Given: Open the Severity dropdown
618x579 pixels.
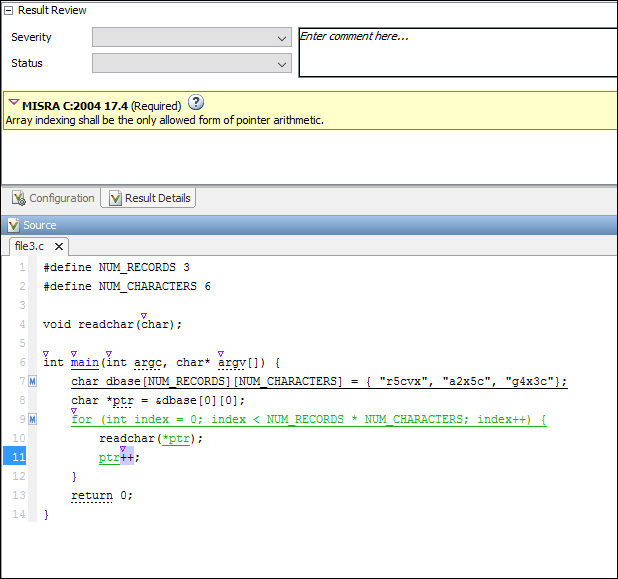Looking at the screenshot, I should [x=192, y=37].
